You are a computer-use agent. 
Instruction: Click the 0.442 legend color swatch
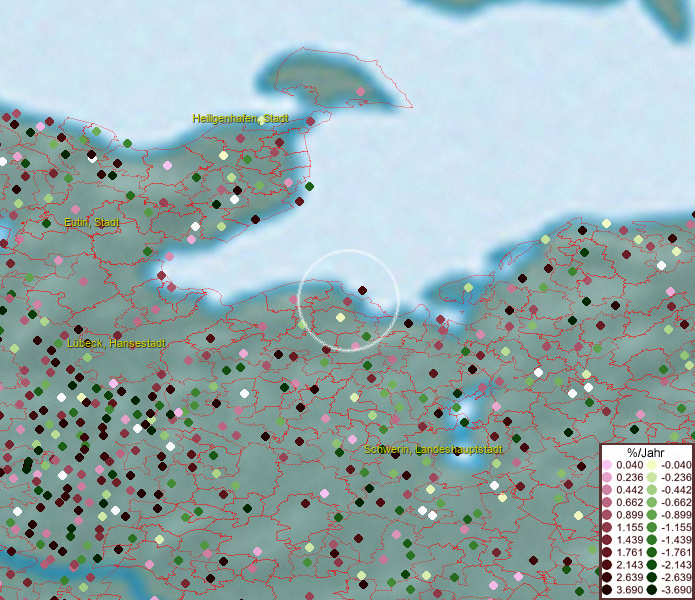click(607, 490)
